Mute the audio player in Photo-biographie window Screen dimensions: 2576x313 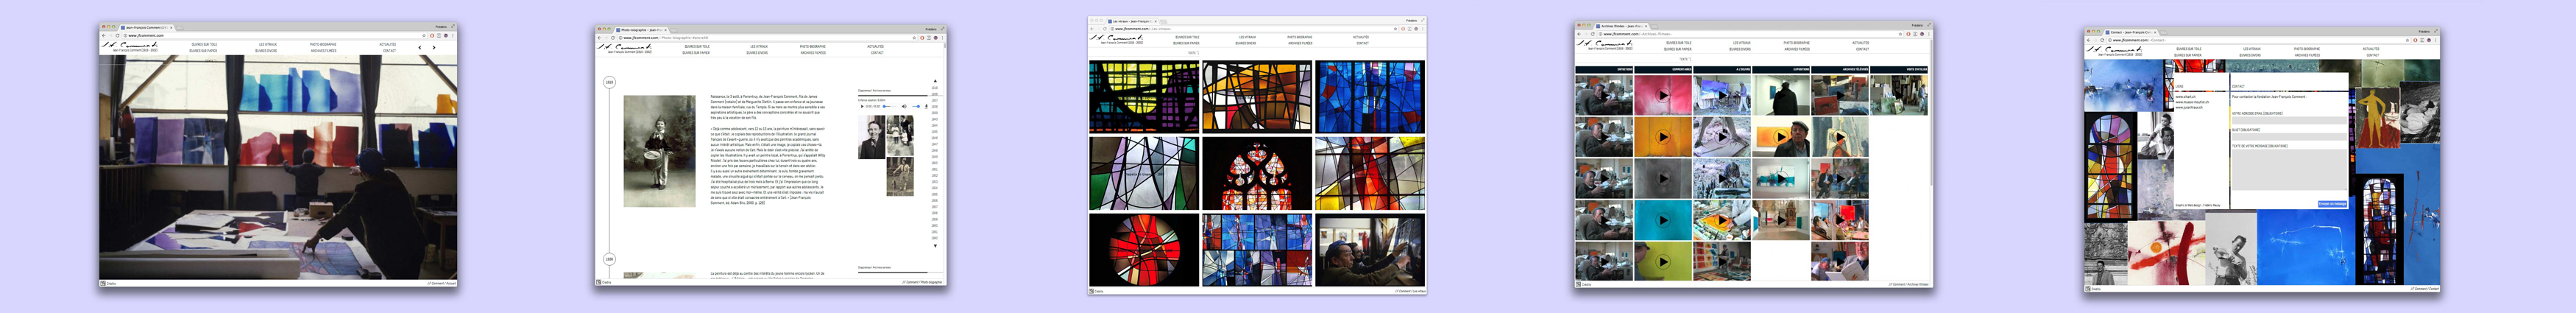(x=904, y=106)
